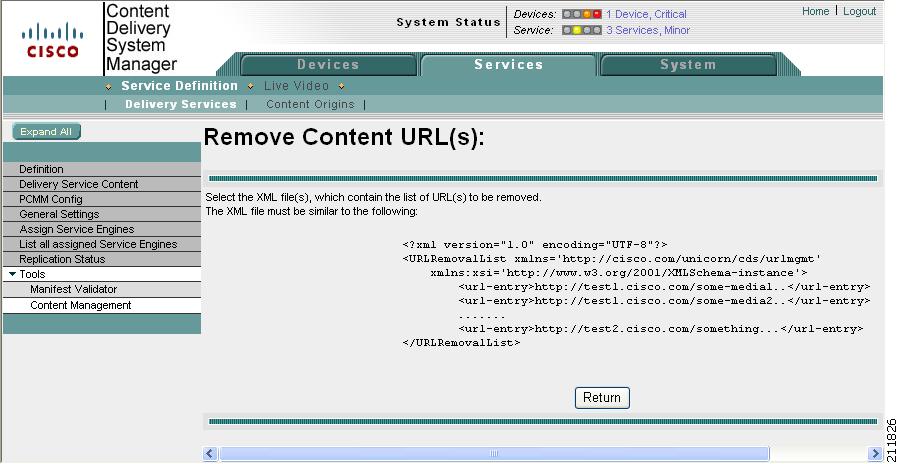This screenshot has height=464, width=899.
Task: Open the '1 Device, Critical' alert link
Action: coord(646,14)
